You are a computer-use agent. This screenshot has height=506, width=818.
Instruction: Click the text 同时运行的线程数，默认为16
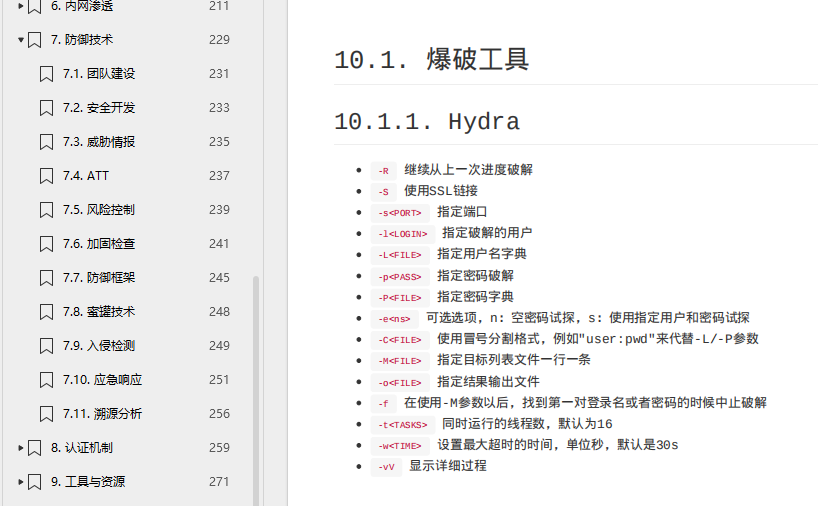click(x=527, y=424)
